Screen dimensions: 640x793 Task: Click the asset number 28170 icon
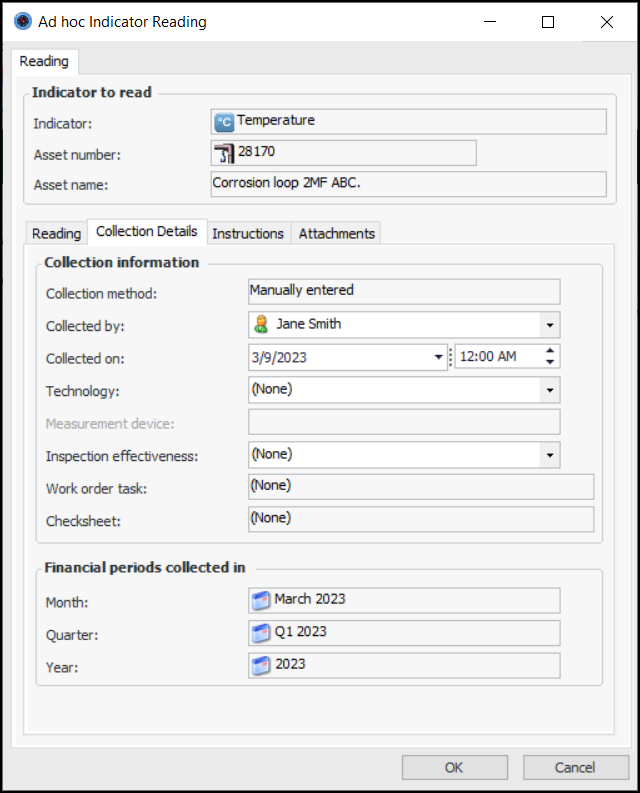pos(224,153)
